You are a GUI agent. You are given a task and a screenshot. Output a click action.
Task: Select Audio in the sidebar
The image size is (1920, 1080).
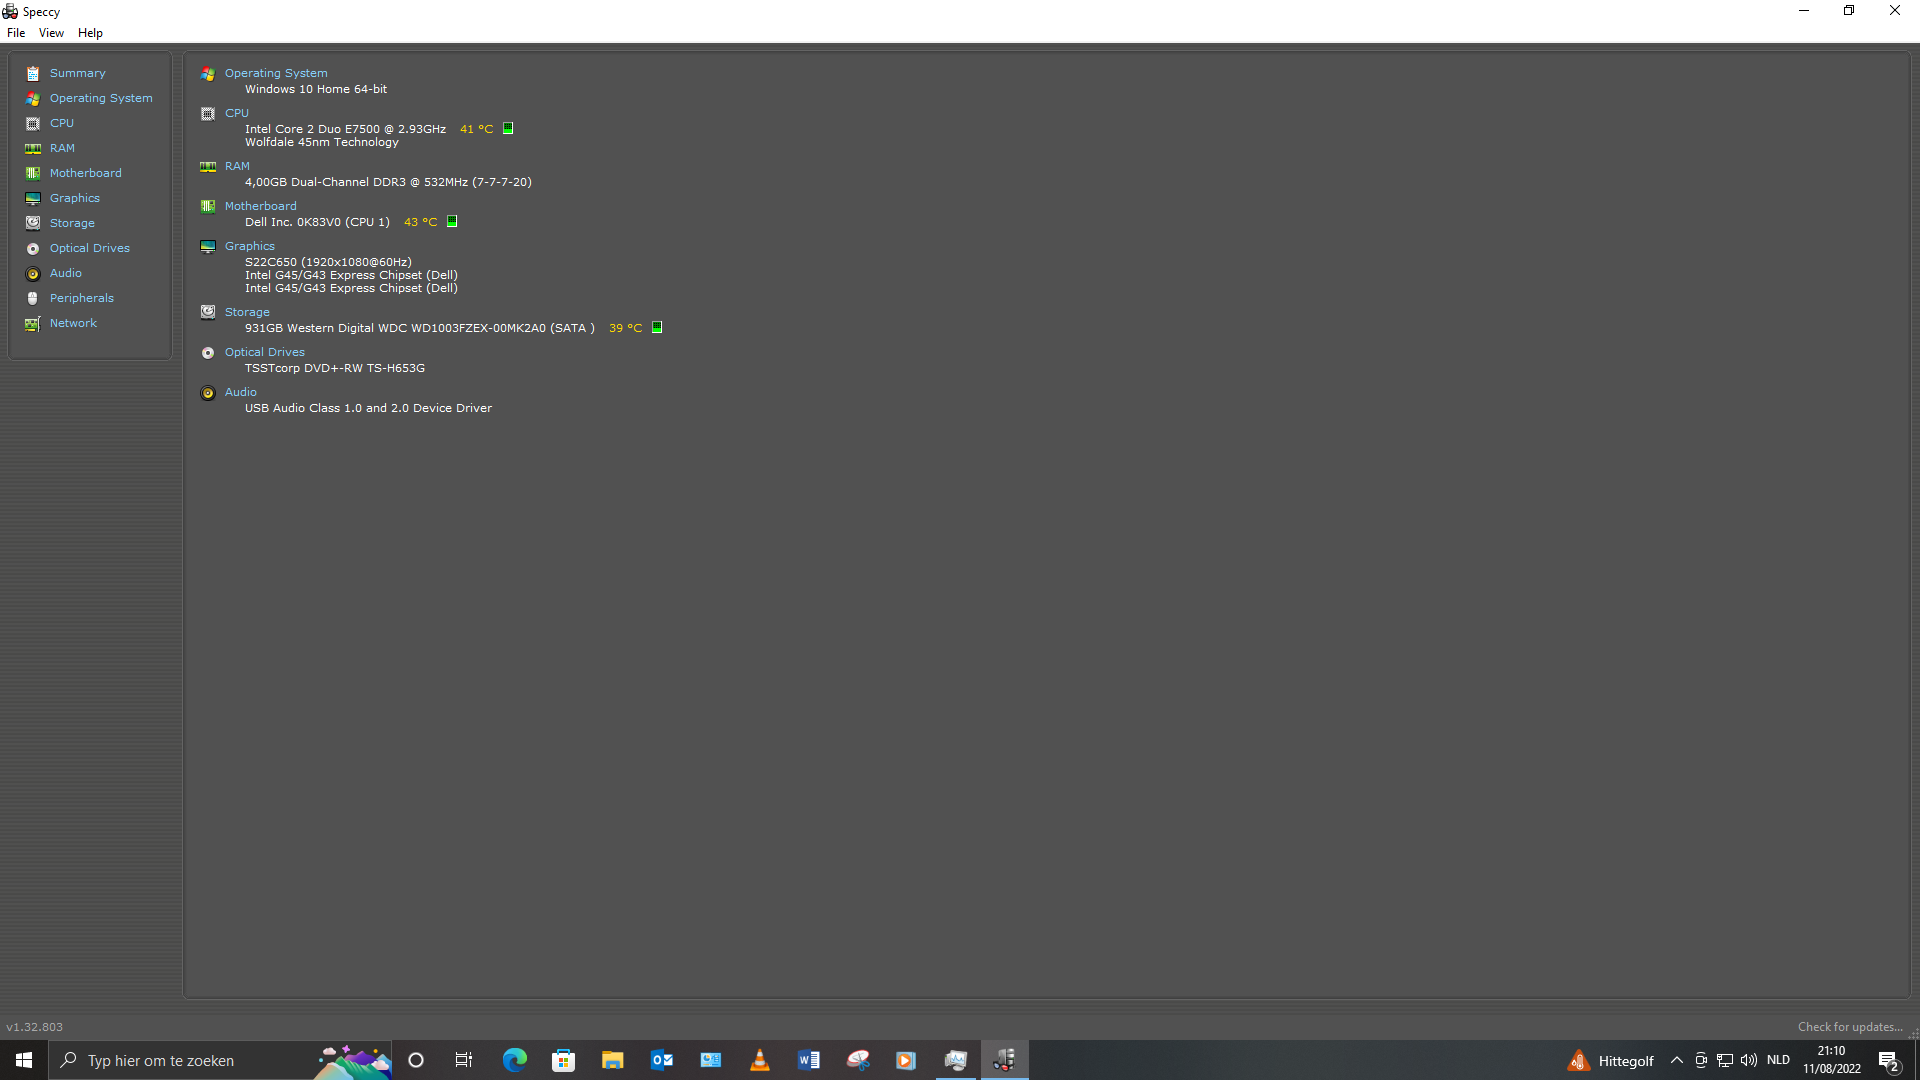point(66,273)
